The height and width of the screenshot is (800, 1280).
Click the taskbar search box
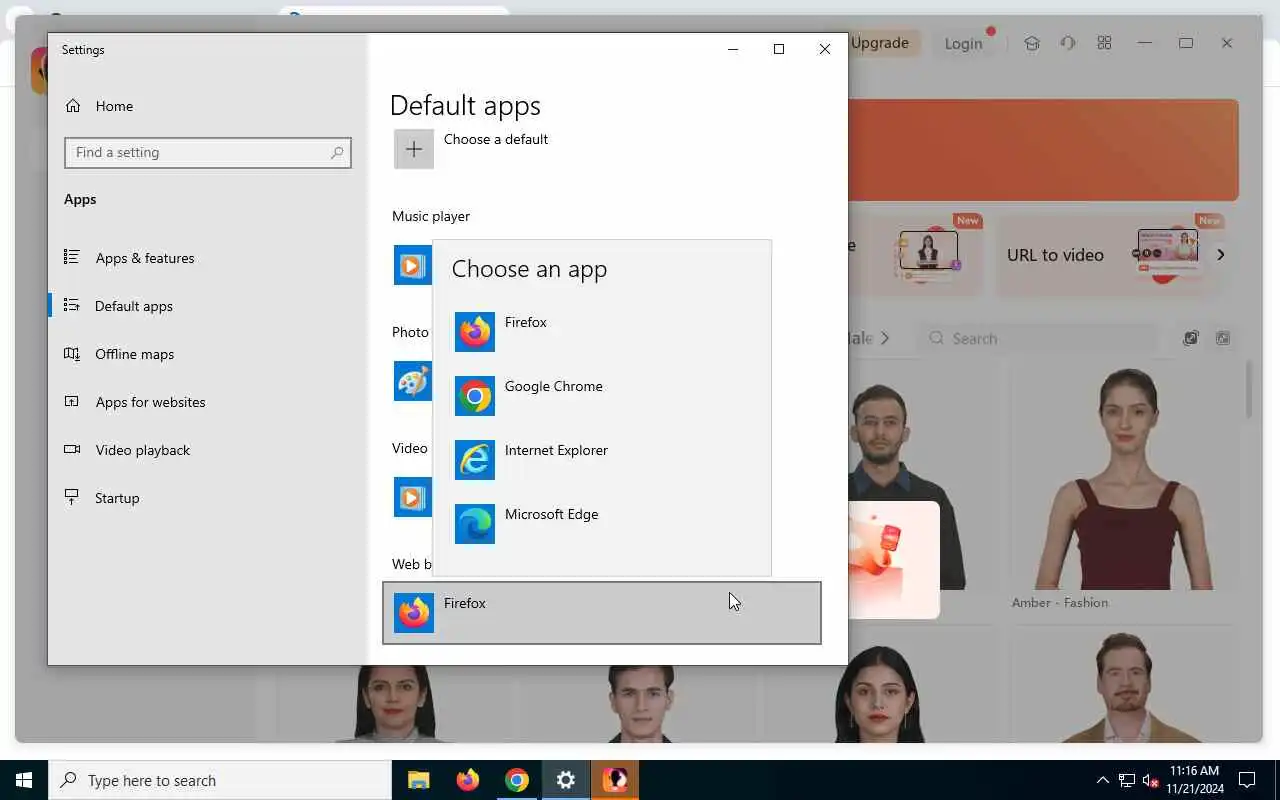click(220, 780)
